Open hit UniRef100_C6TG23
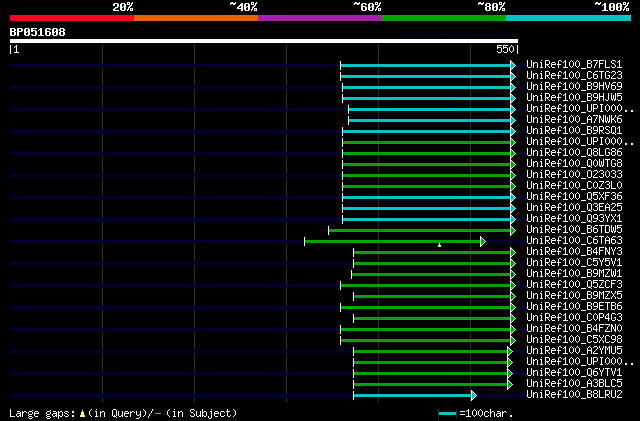 [574, 76]
